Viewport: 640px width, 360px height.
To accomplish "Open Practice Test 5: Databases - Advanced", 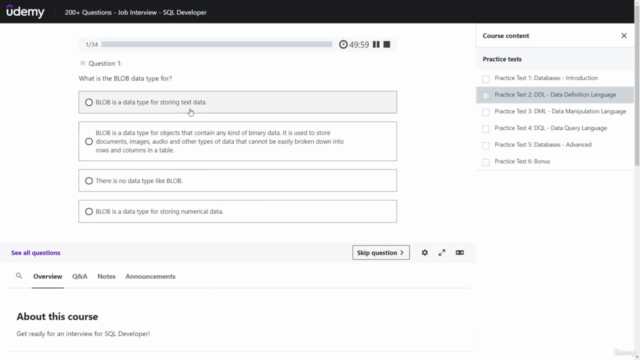I will click(x=543, y=145).
